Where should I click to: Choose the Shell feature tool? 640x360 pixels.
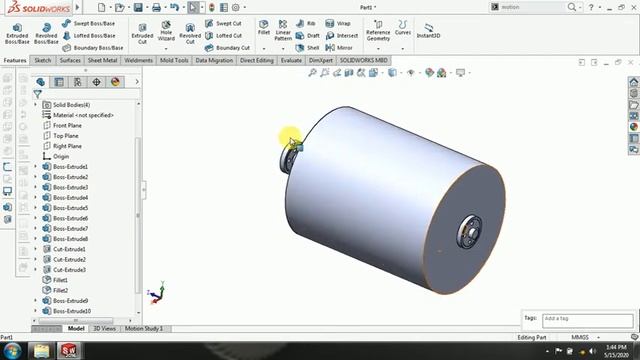coord(307,48)
